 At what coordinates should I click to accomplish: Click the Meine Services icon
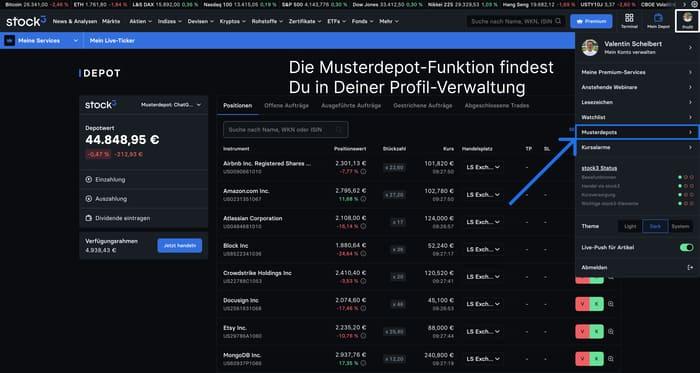9,41
